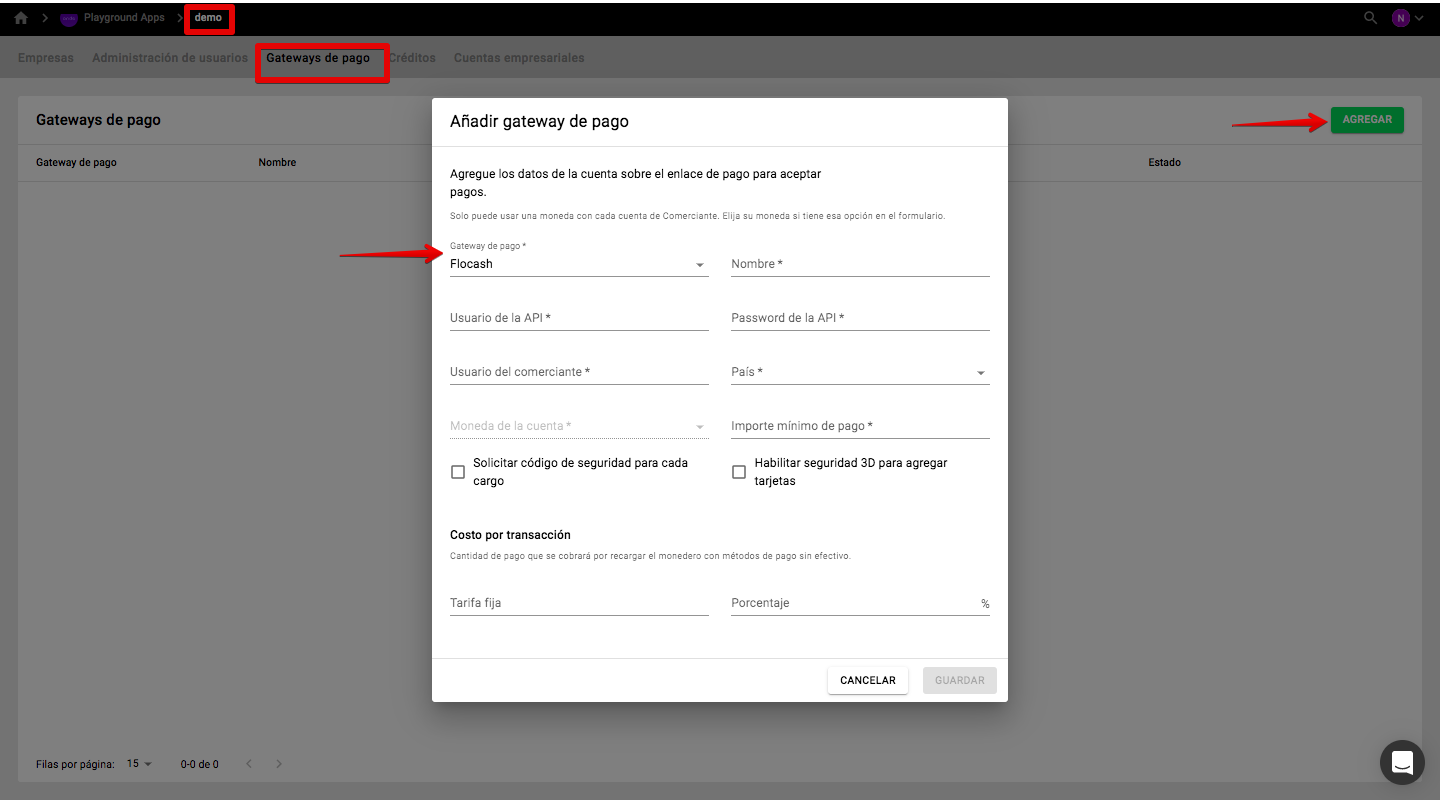Open the chat support widget
This screenshot has width=1440, height=800.
coord(1402,763)
